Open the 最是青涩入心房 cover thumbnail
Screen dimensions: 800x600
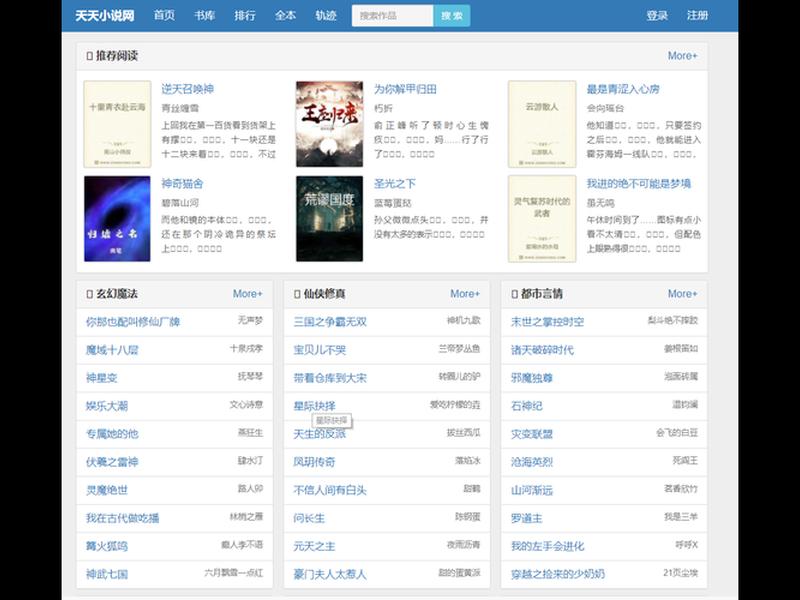click(x=542, y=124)
